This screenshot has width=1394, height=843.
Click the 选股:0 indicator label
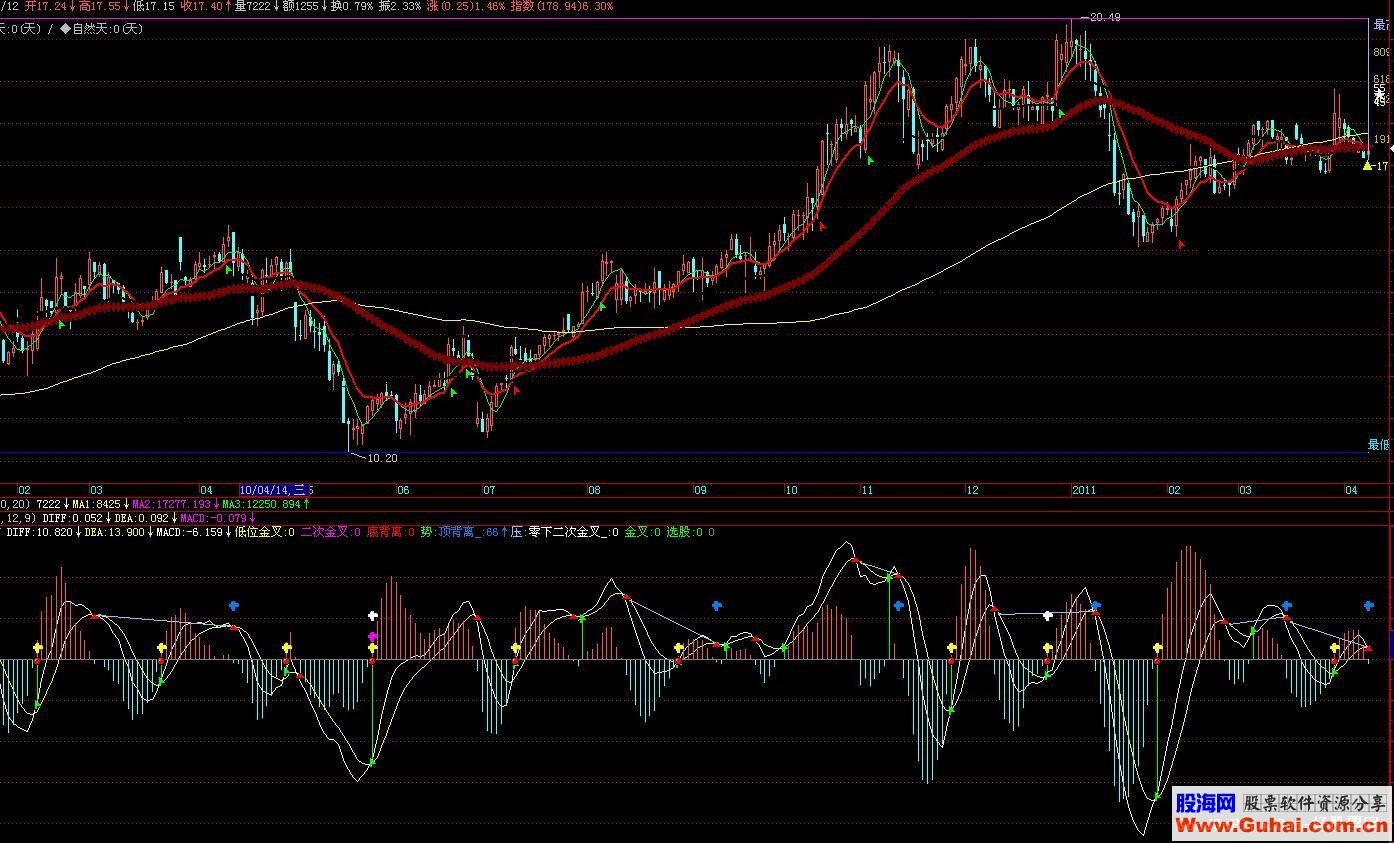point(683,532)
